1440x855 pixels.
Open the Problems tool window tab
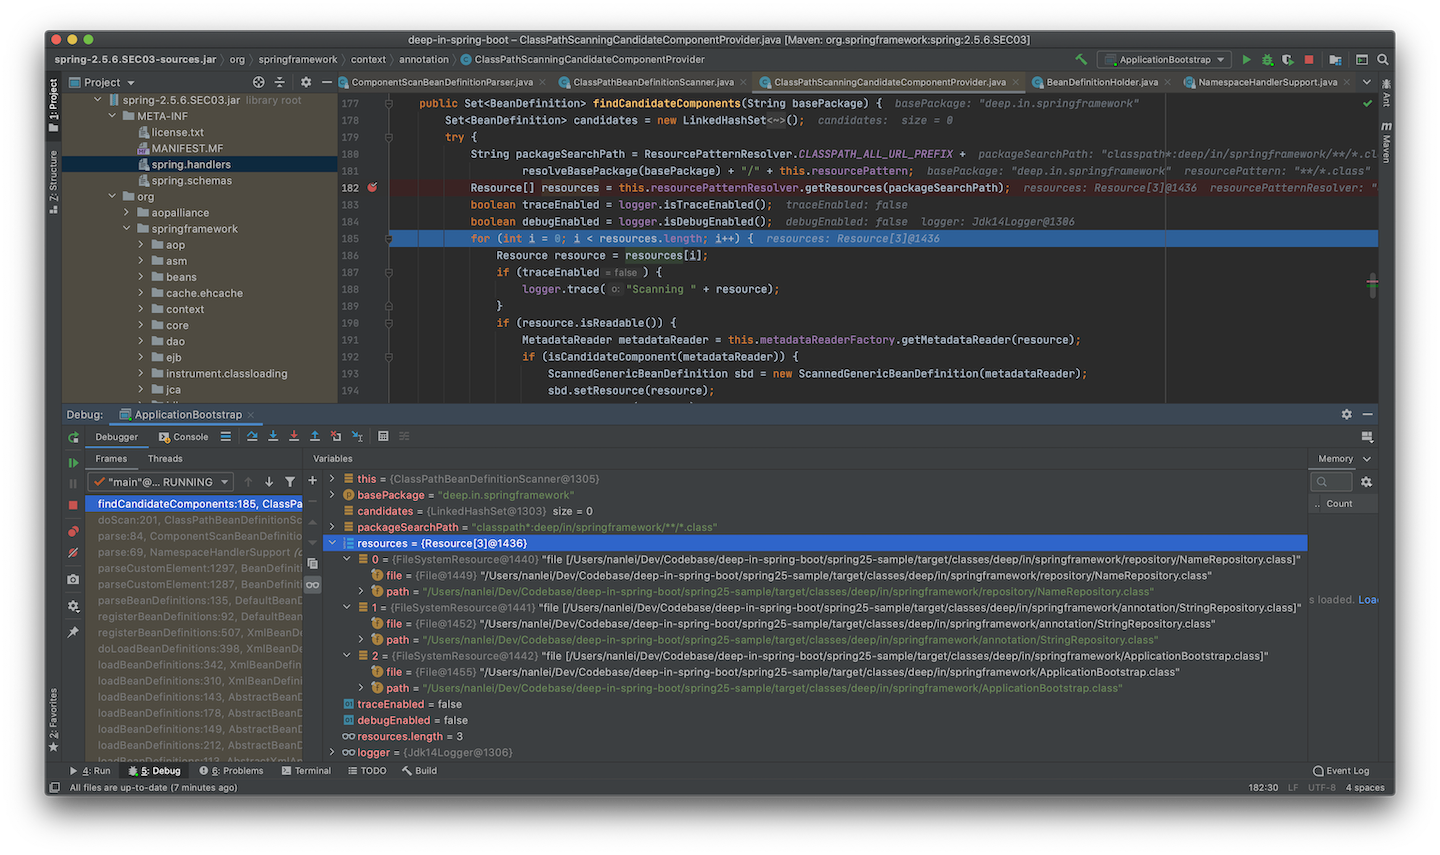tap(232, 771)
